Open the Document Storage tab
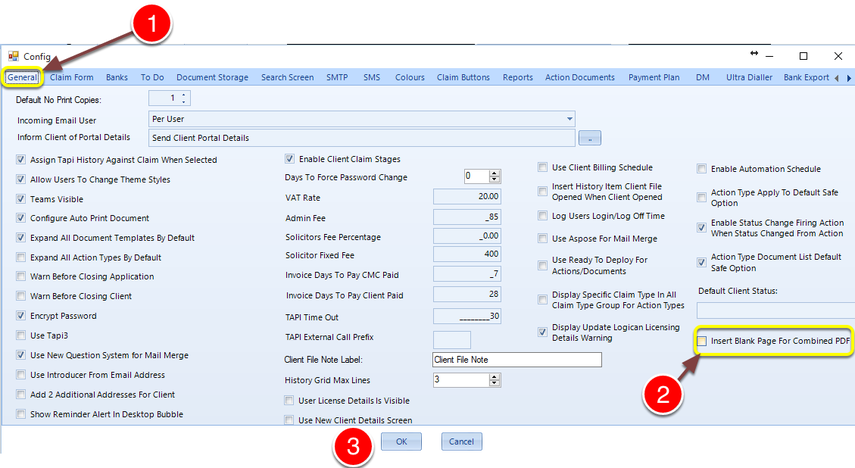The height and width of the screenshot is (468, 855). [x=212, y=77]
